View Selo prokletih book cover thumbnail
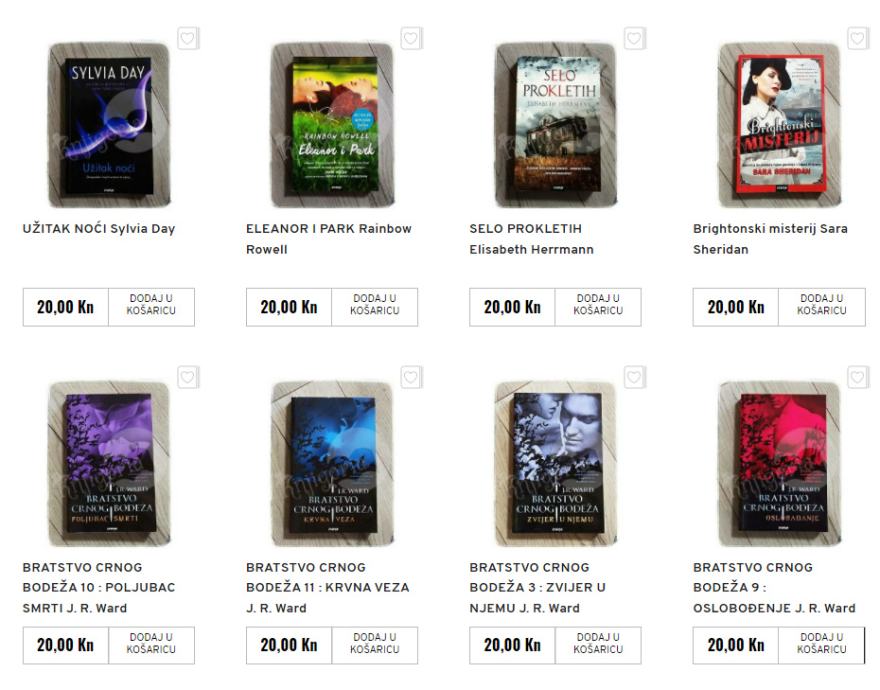The width and height of the screenshot is (880, 690). coord(556,125)
